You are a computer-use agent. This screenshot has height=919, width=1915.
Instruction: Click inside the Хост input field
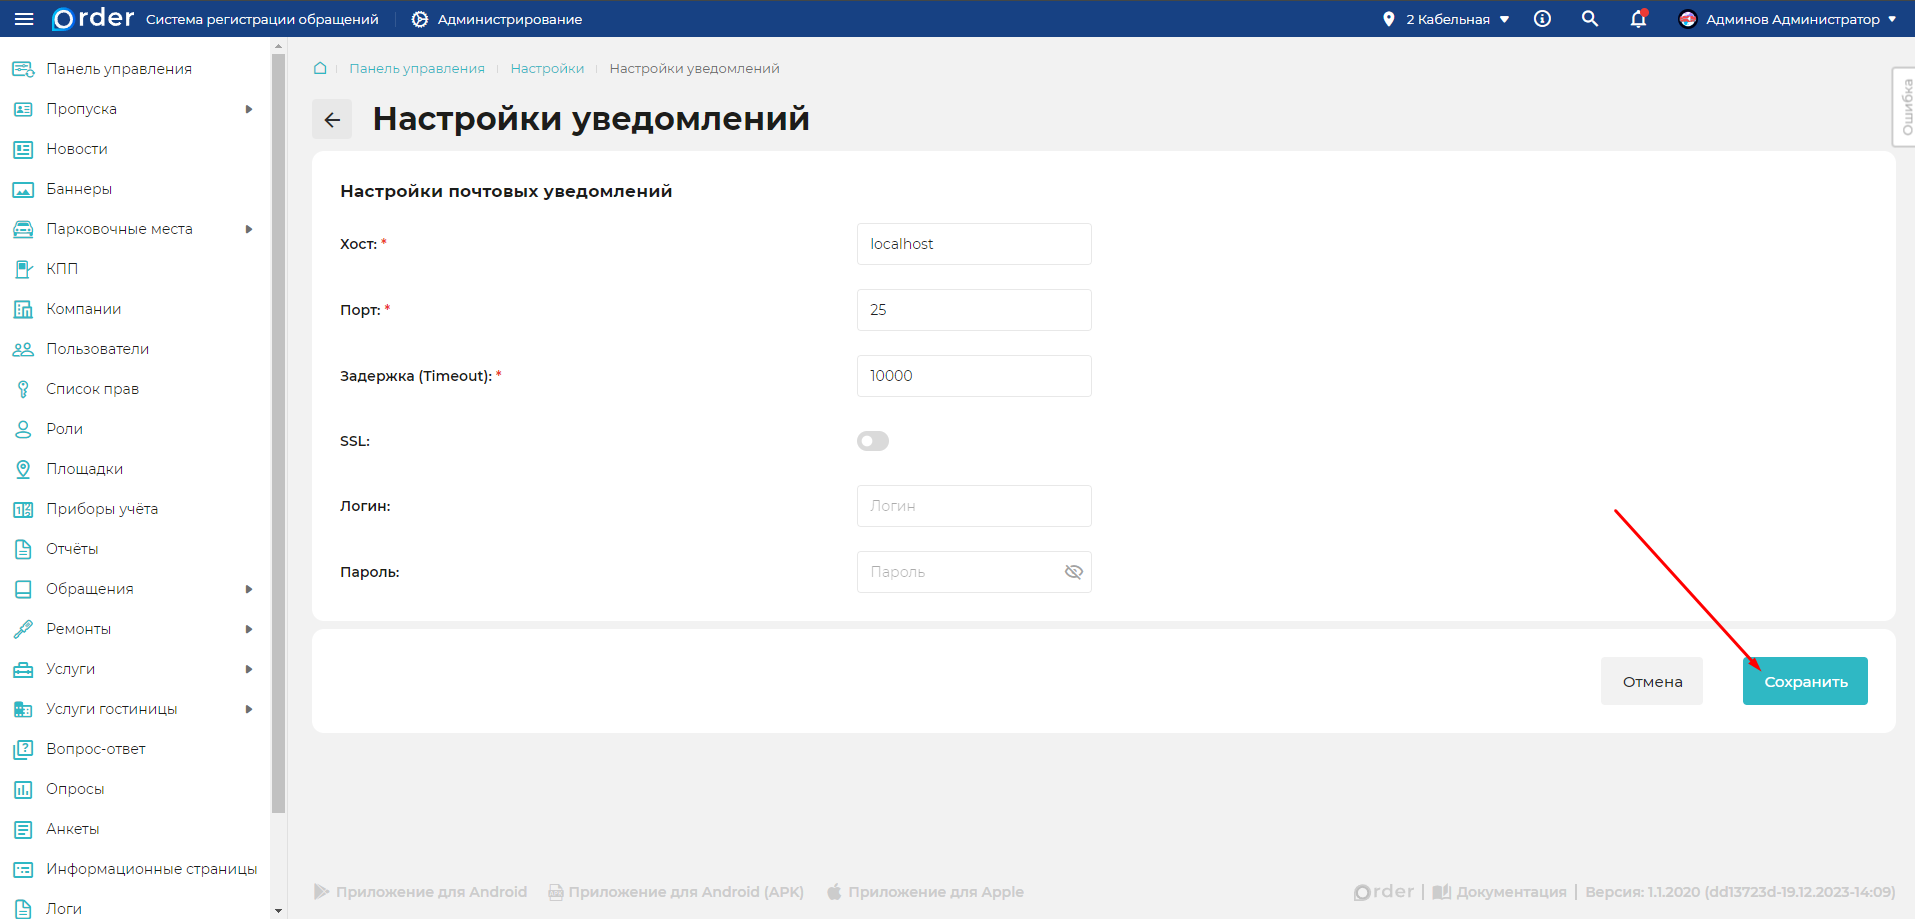(x=973, y=243)
